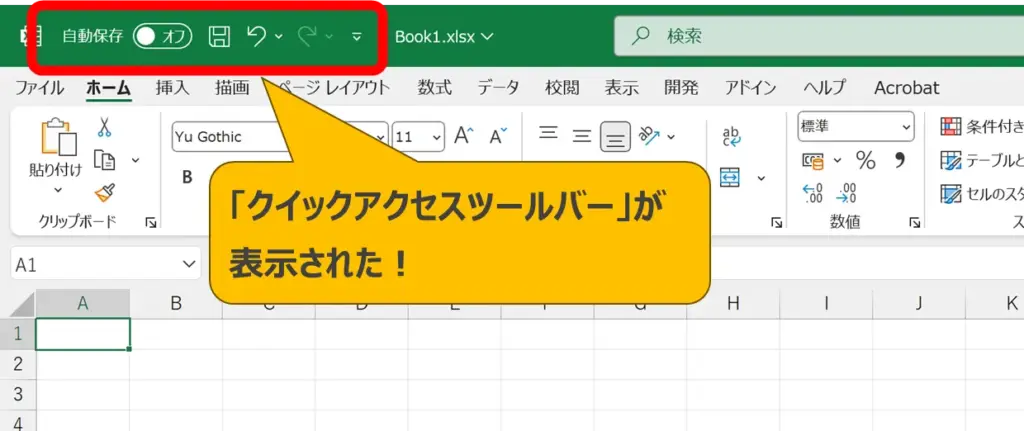Viewport: 1024px width, 431px height.
Task: Open the データ ribbon tab
Action: (x=498, y=88)
